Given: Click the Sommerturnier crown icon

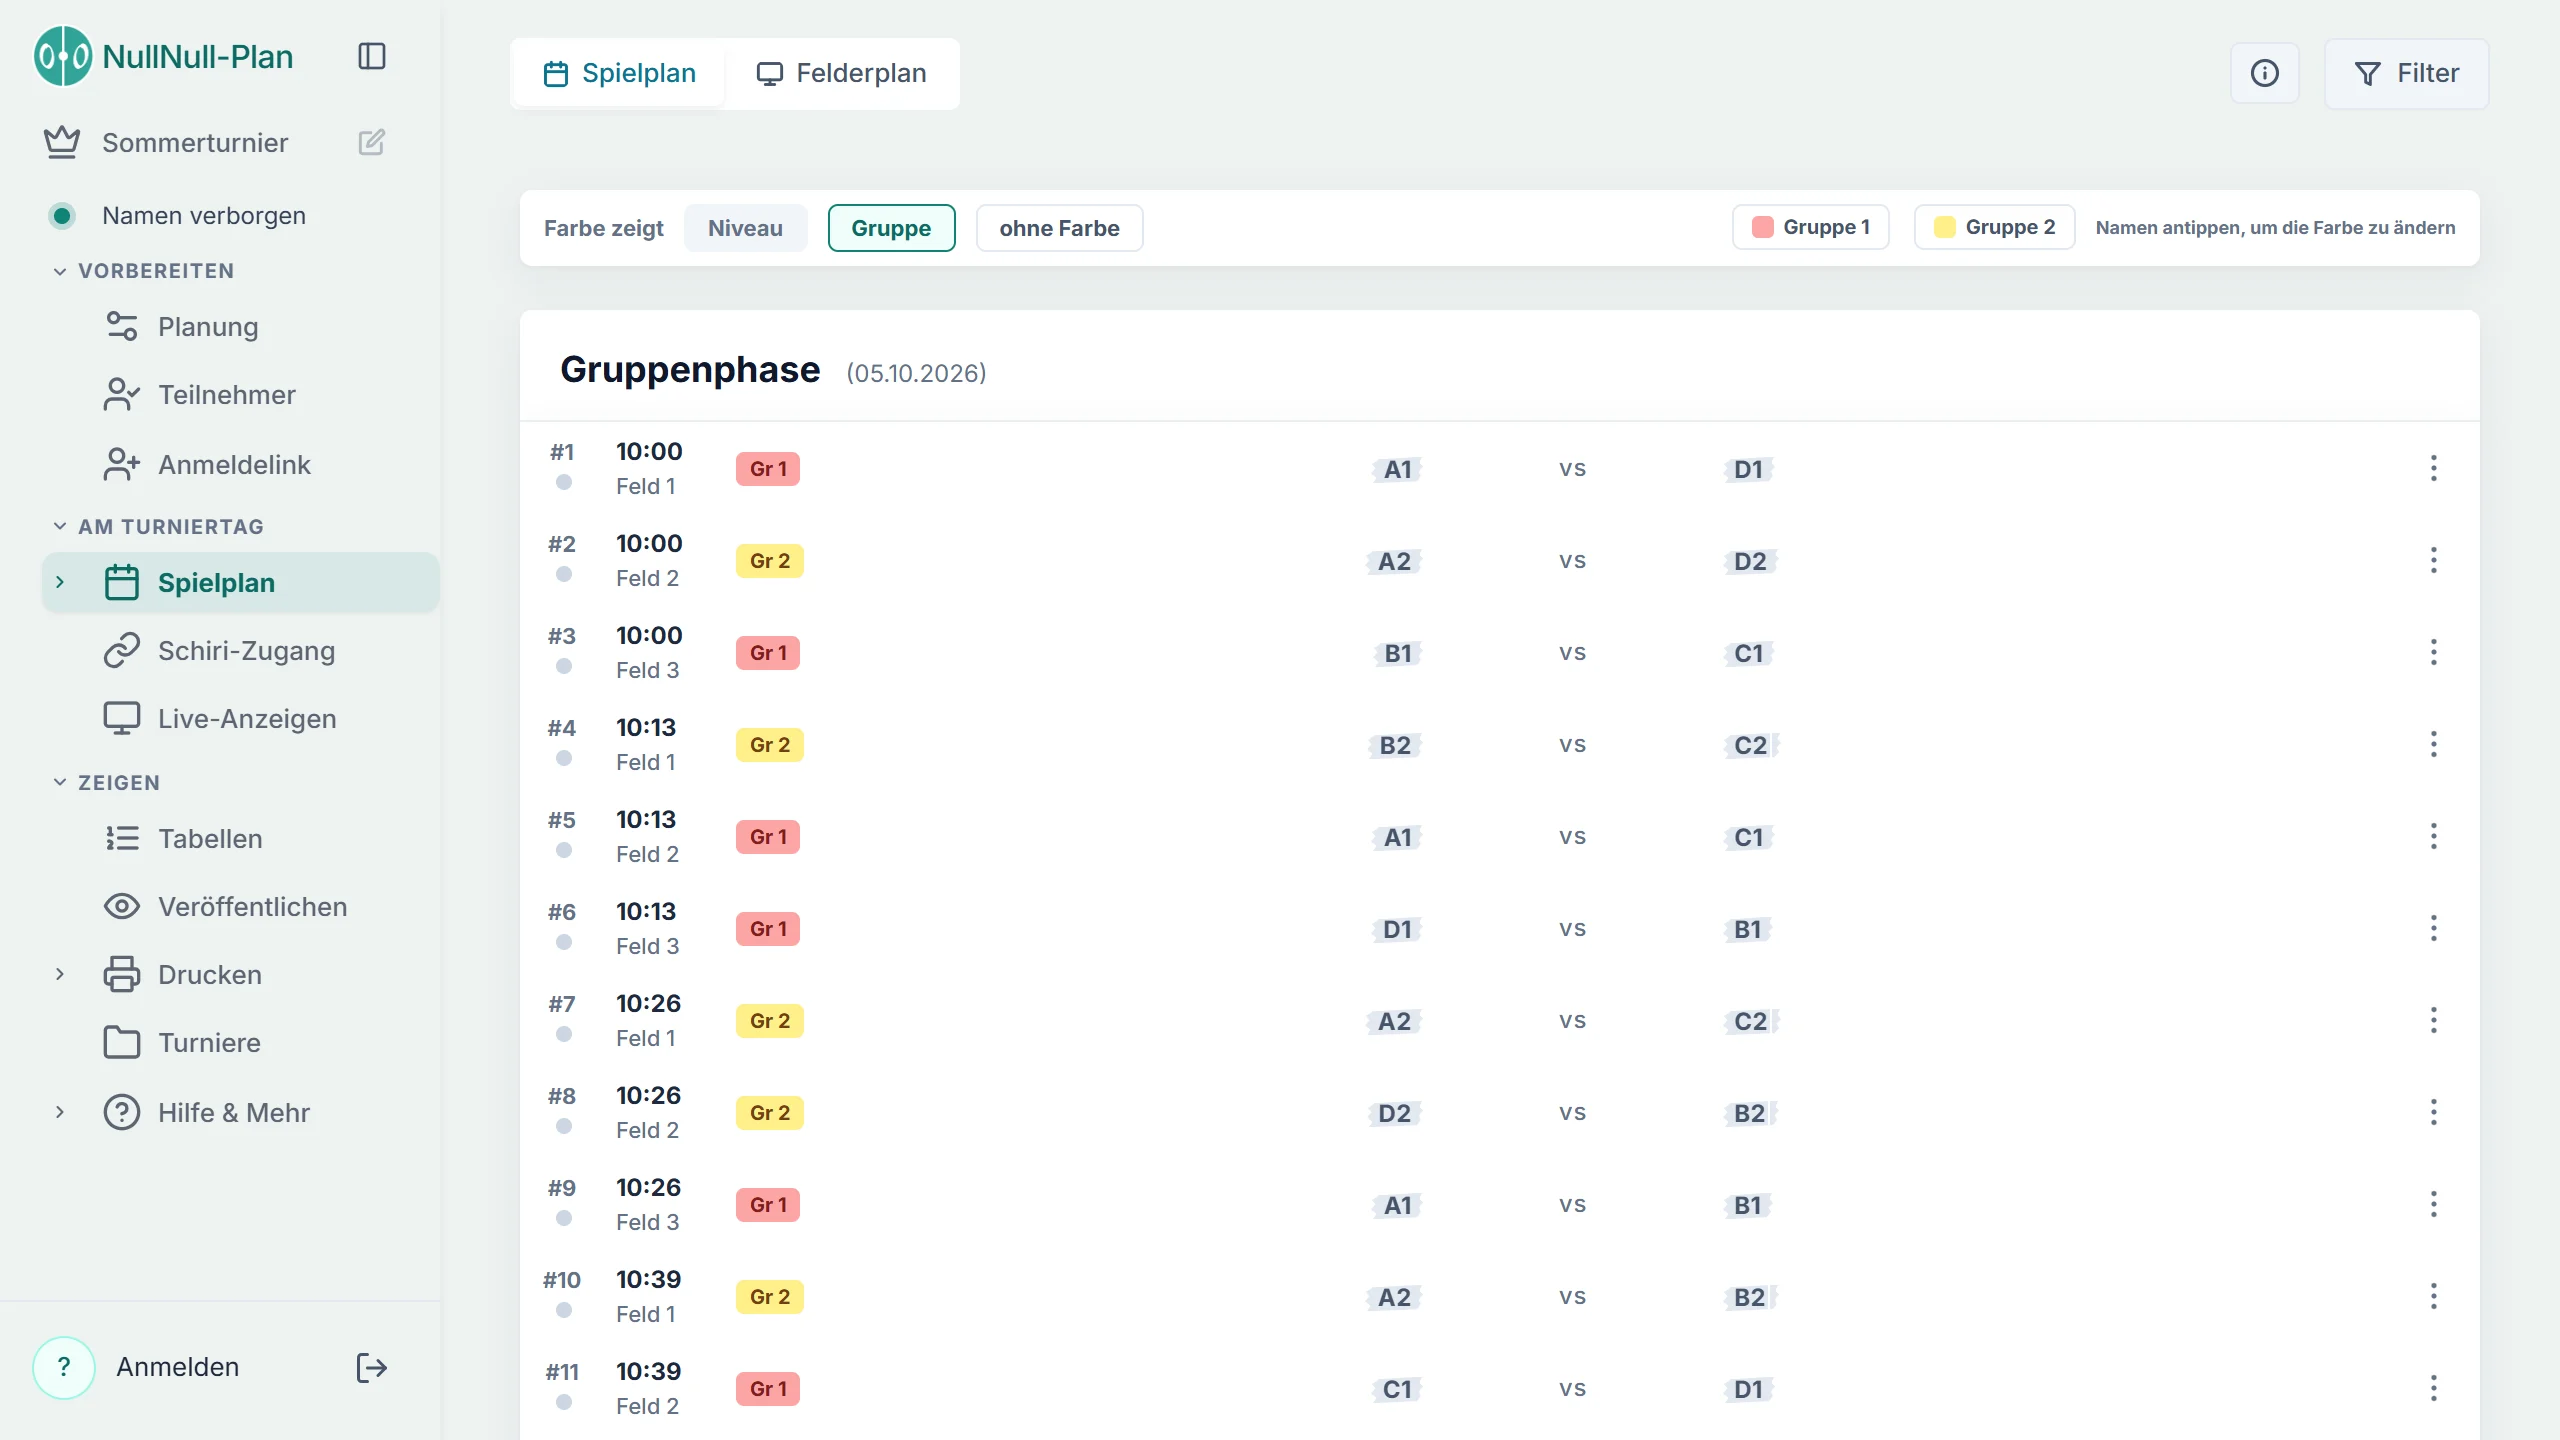Looking at the screenshot, I should pos(62,142).
